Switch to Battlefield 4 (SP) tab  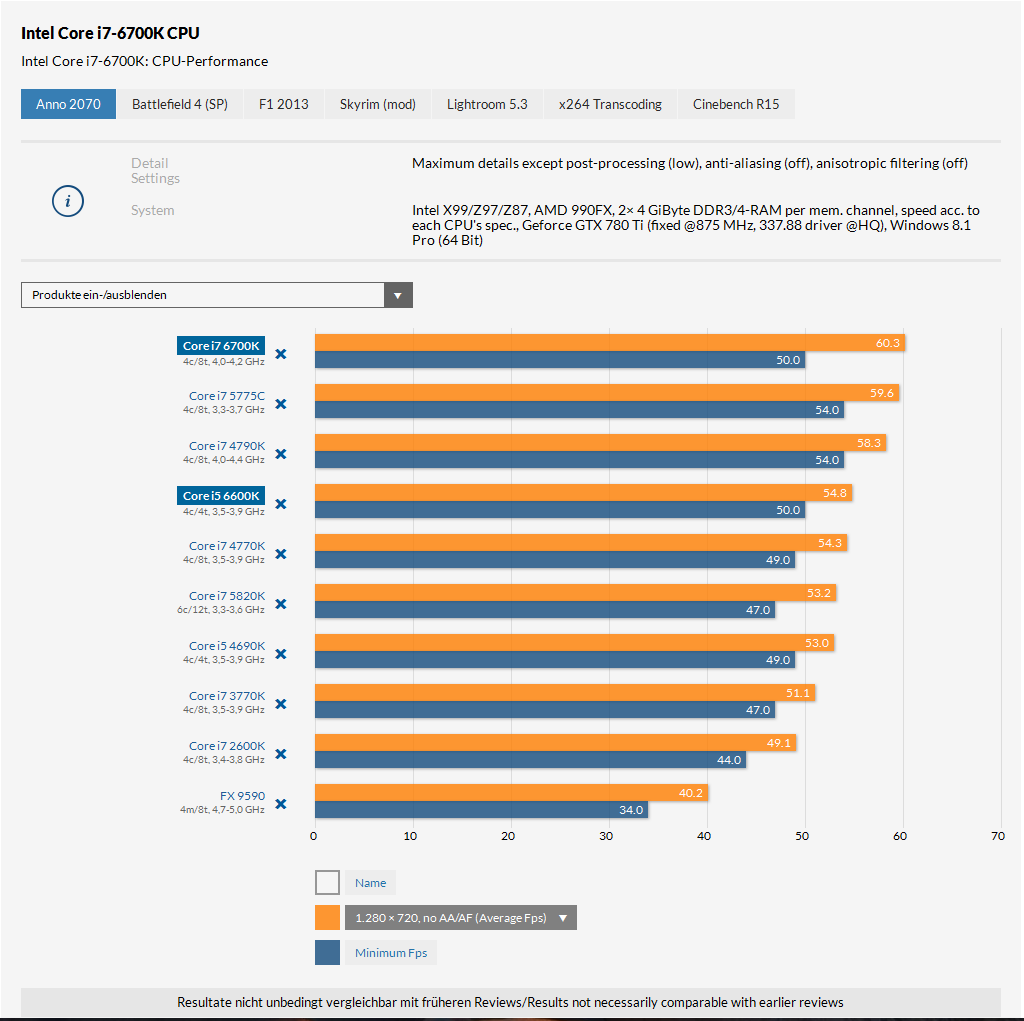(x=180, y=104)
